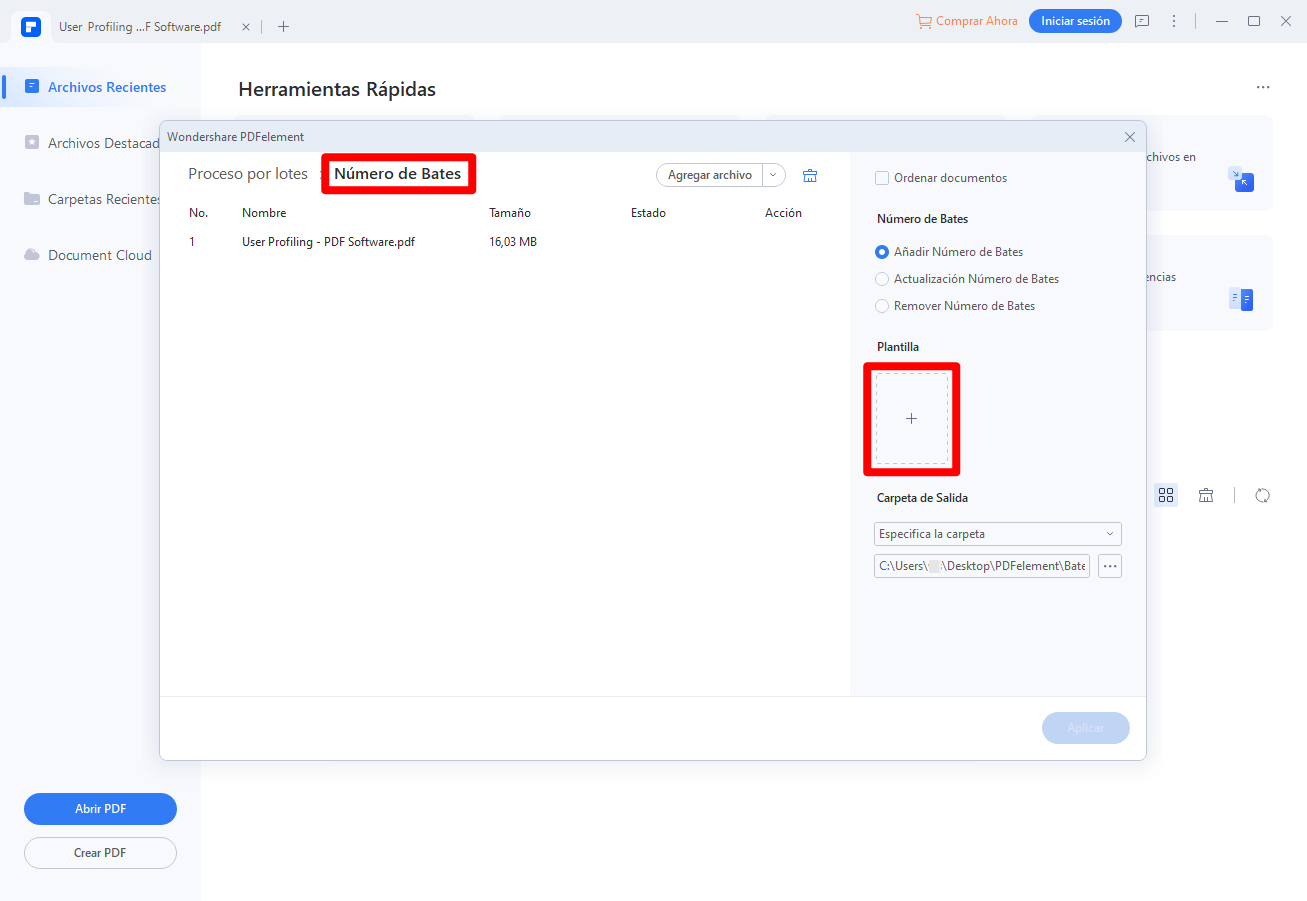This screenshot has width=1307, height=901.
Task: Click the Tamaño column header
Action: pos(510,213)
